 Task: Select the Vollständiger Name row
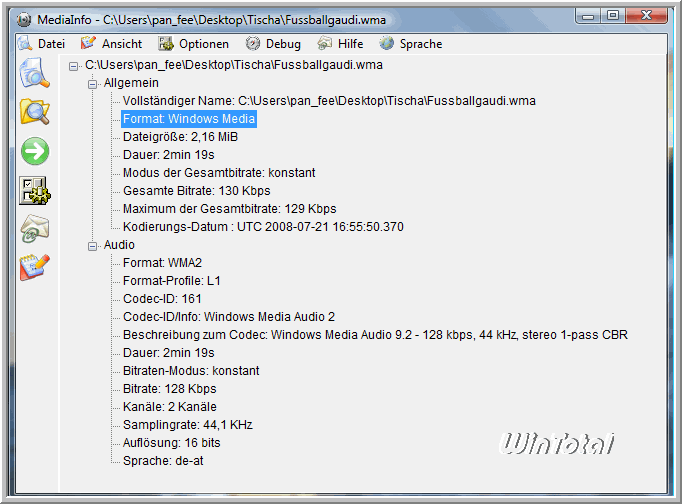point(329,101)
